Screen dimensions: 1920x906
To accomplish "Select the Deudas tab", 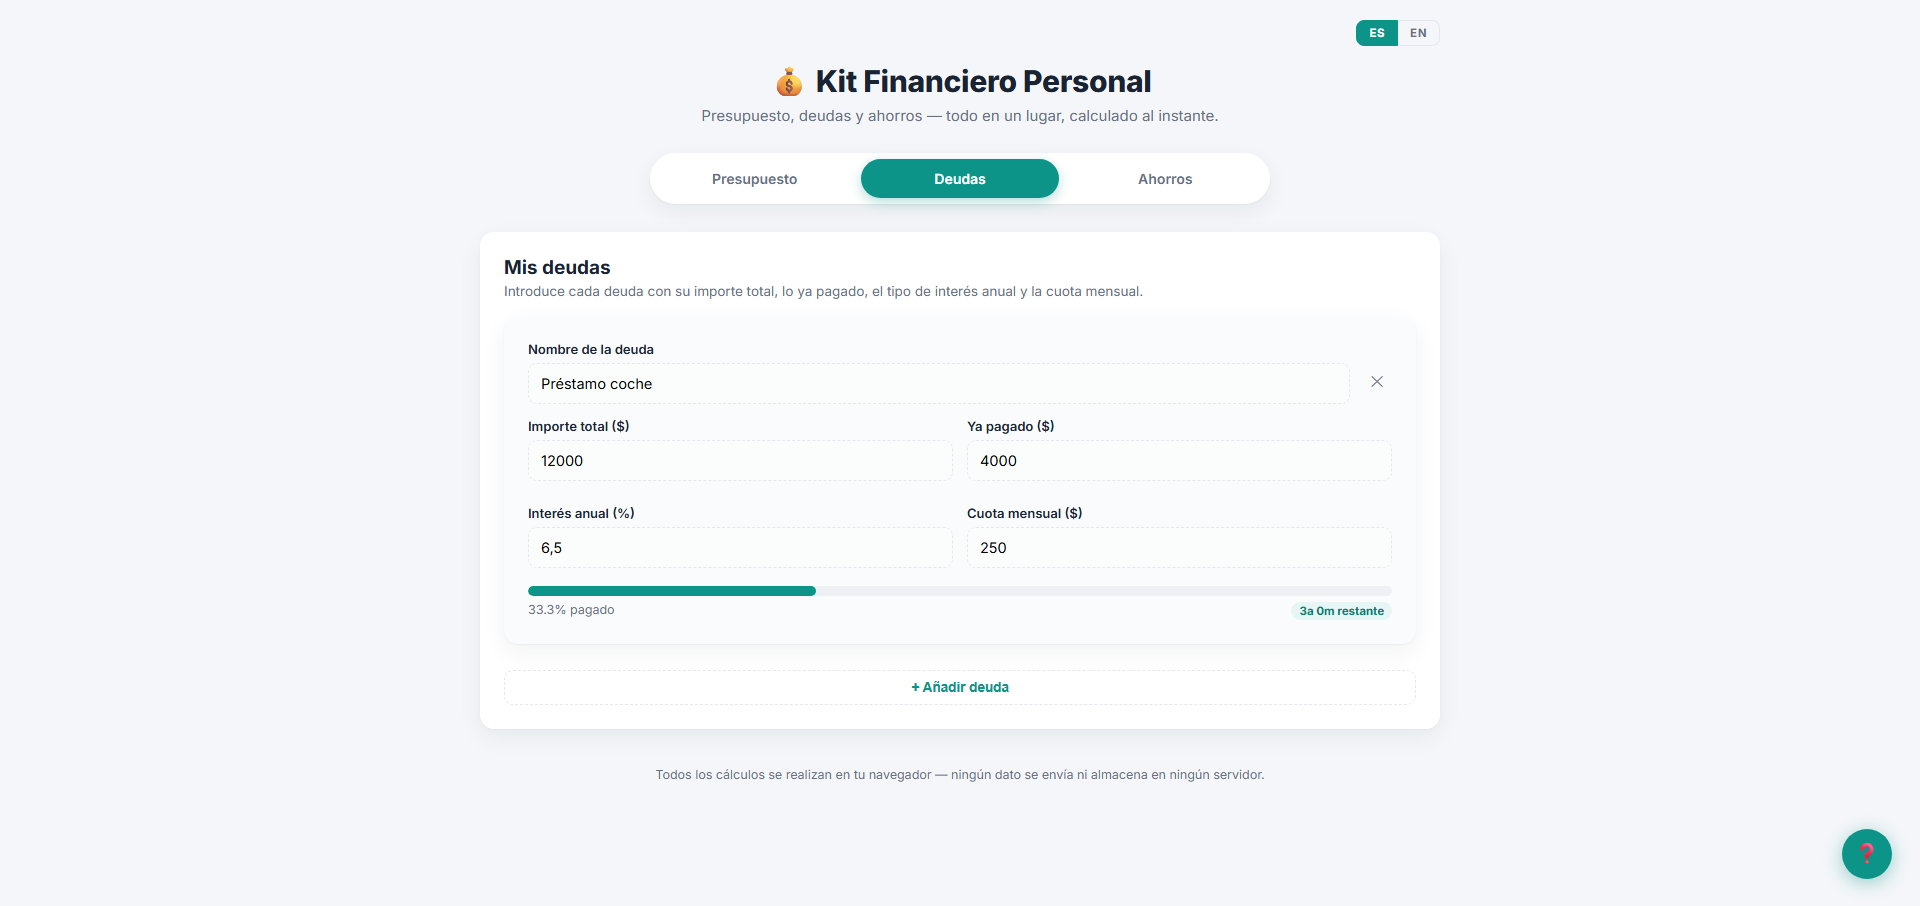I will coord(960,179).
